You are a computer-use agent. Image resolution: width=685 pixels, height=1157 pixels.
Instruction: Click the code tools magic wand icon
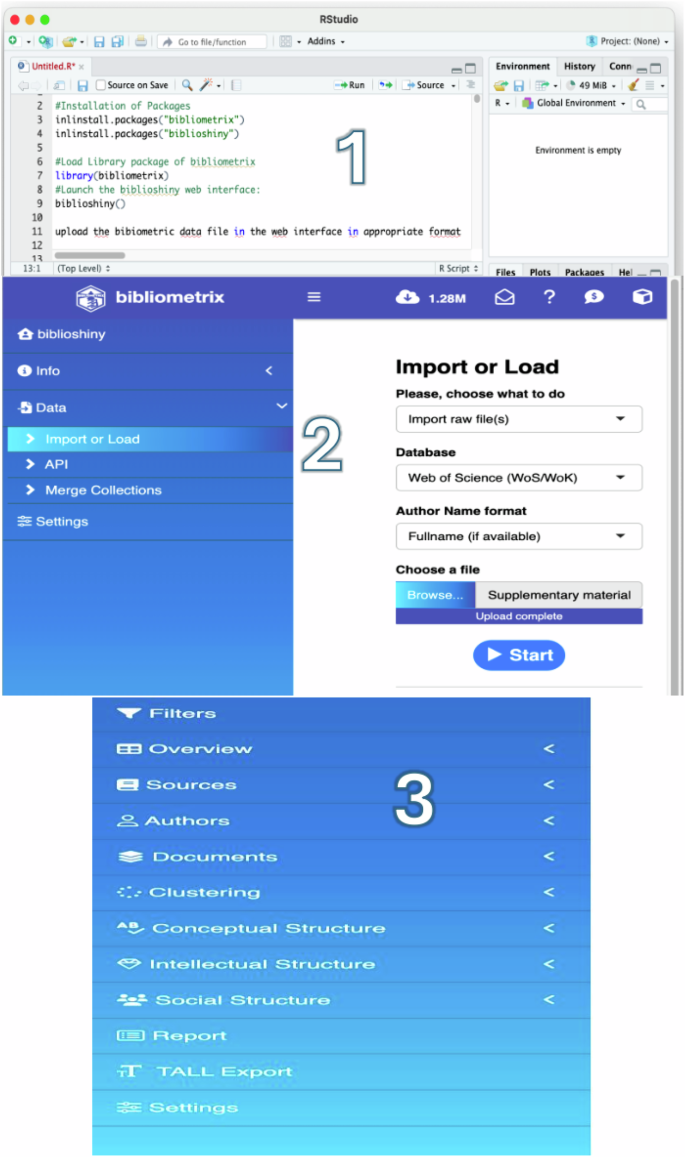(x=207, y=85)
